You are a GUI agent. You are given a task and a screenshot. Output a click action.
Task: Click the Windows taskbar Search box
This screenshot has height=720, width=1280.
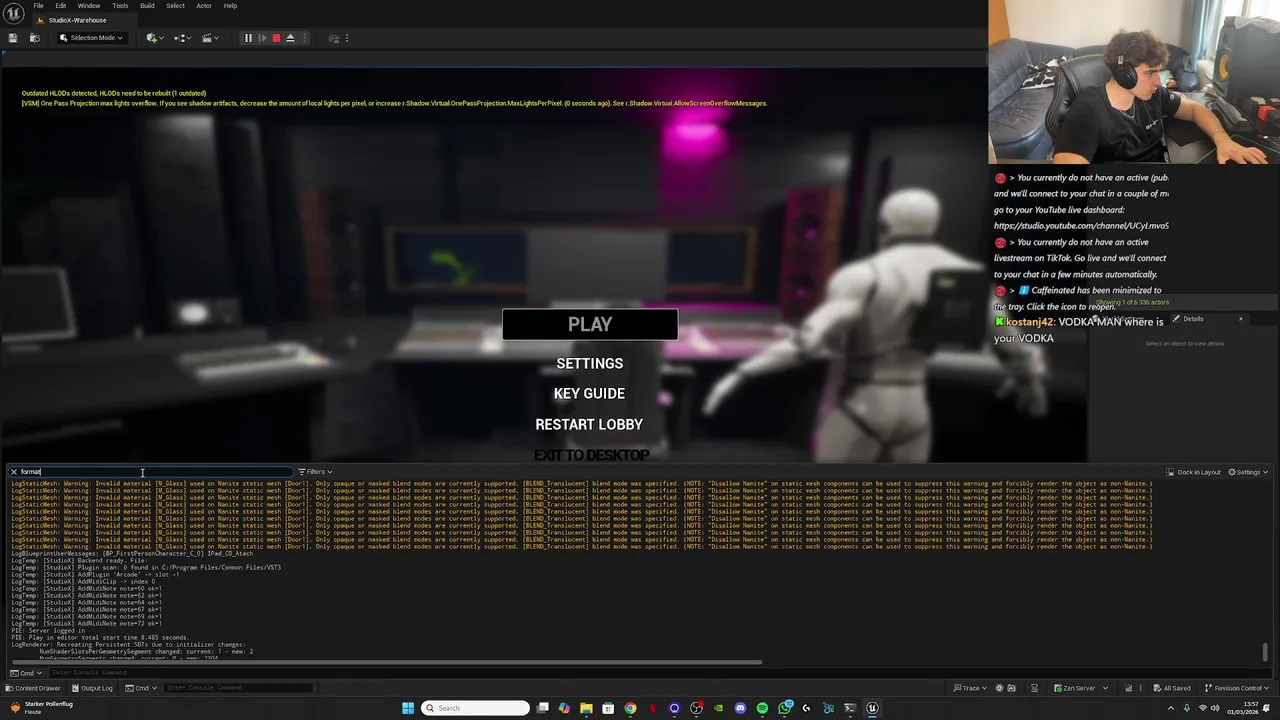(x=475, y=708)
